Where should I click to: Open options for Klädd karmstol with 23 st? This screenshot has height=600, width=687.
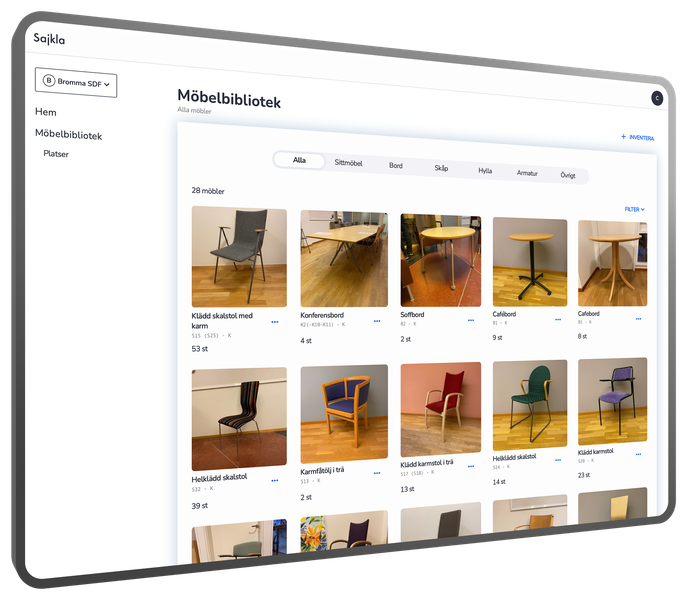click(638, 454)
